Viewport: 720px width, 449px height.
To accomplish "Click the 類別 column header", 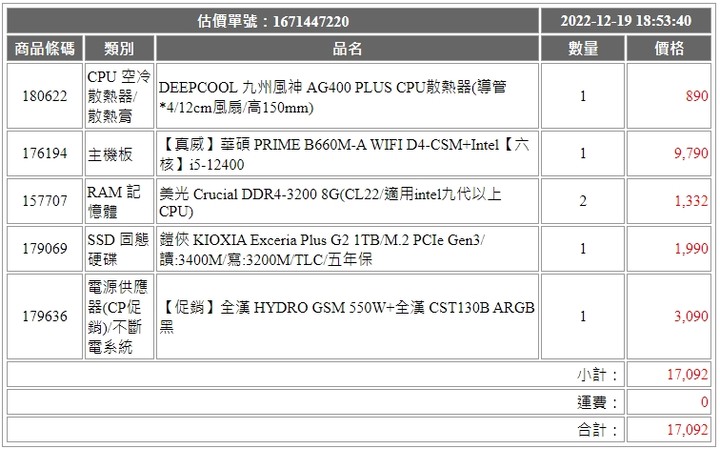I will tap(119, 49).
